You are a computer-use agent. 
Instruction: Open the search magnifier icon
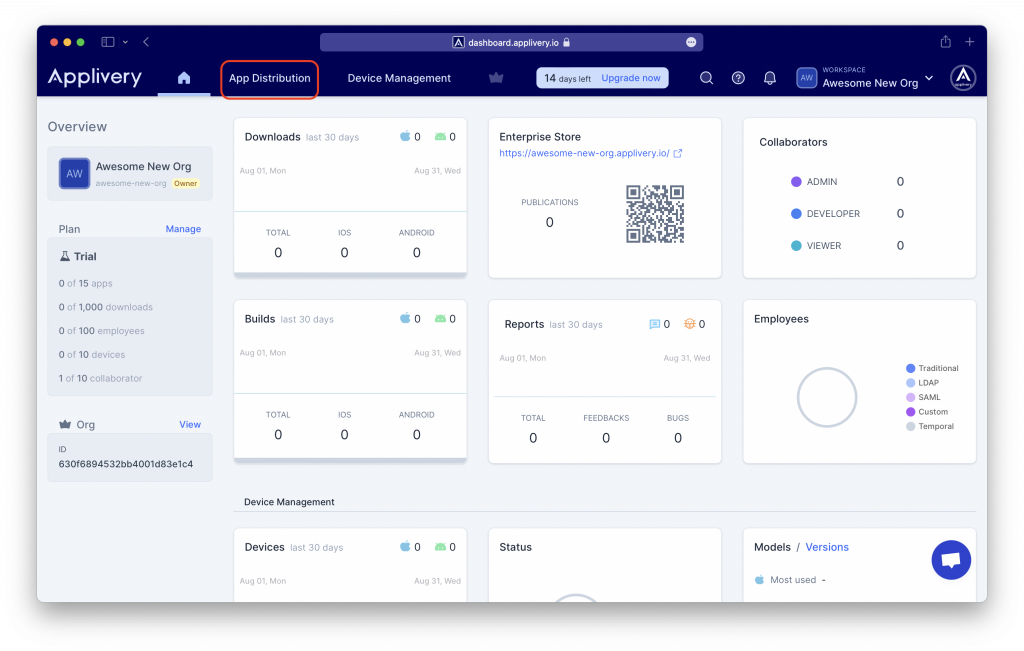click(706, 78)
